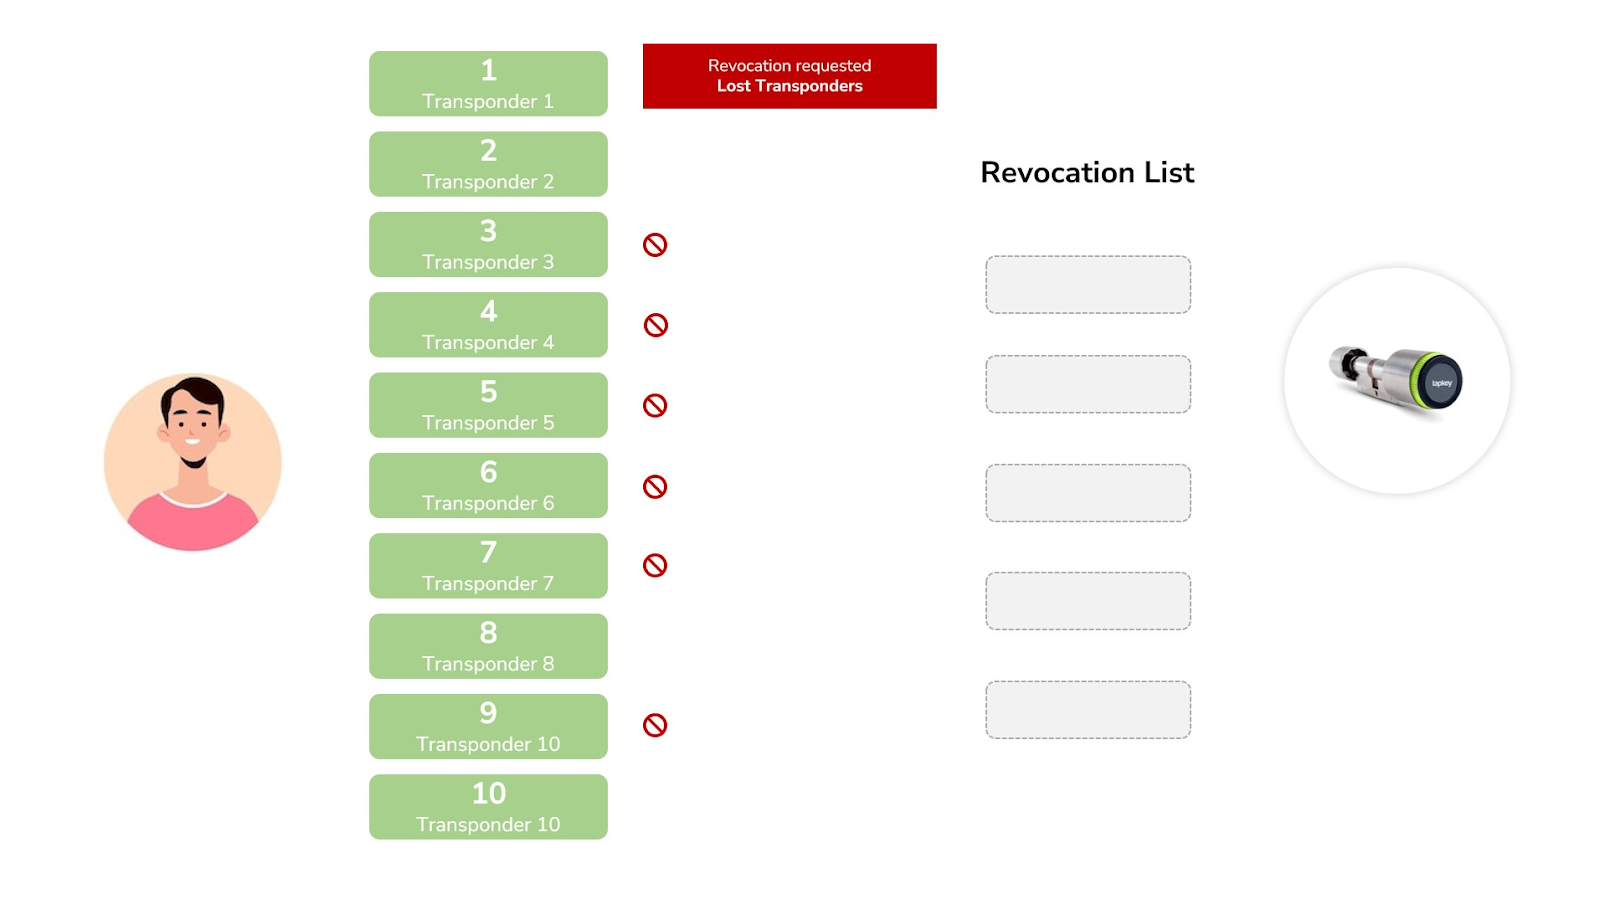Image resolution: width=1600 pixels, height=899 pixels.
Task: Click the first empty Revocation List slot
Action: (1088, 285)
